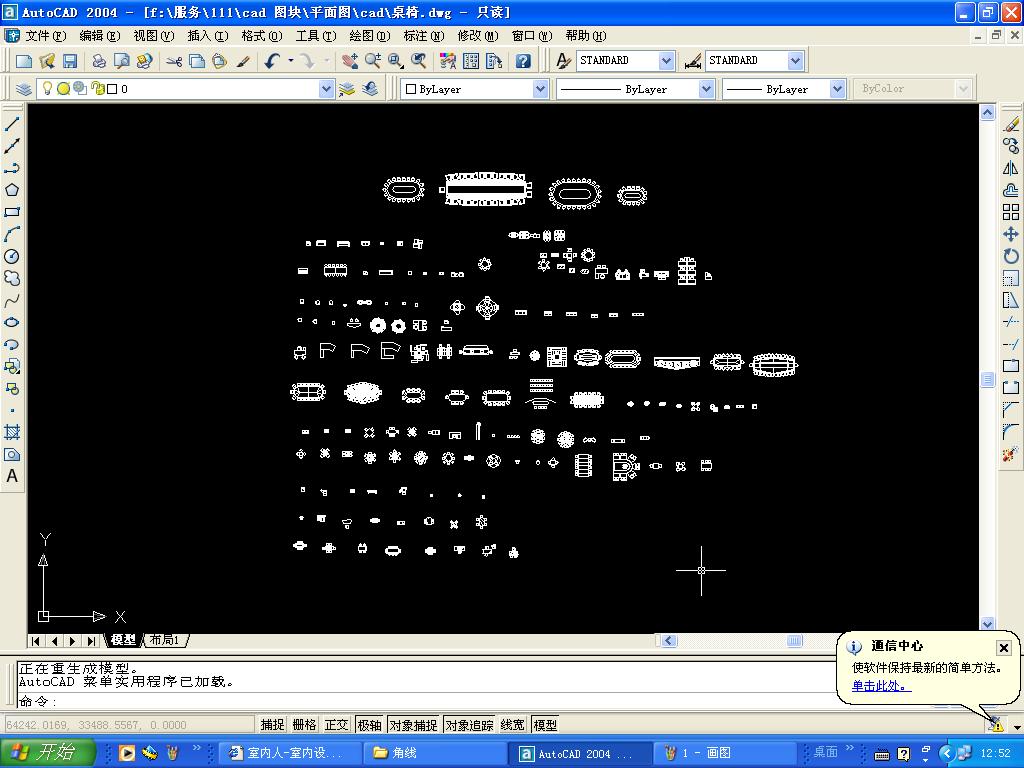1024x768 pixels.
Task: Click the Explode modify tool
Action: click(1011, 454)
